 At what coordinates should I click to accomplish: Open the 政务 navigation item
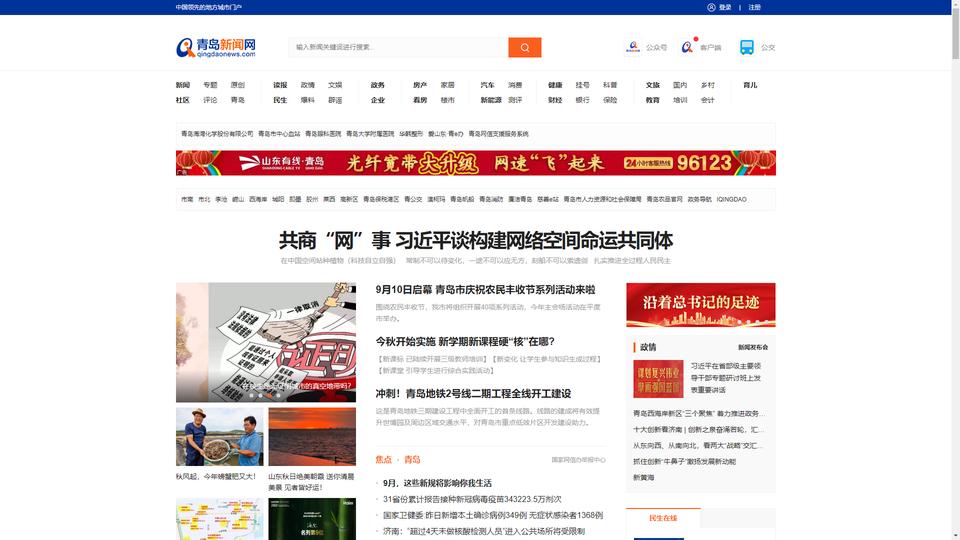[377, 85]
